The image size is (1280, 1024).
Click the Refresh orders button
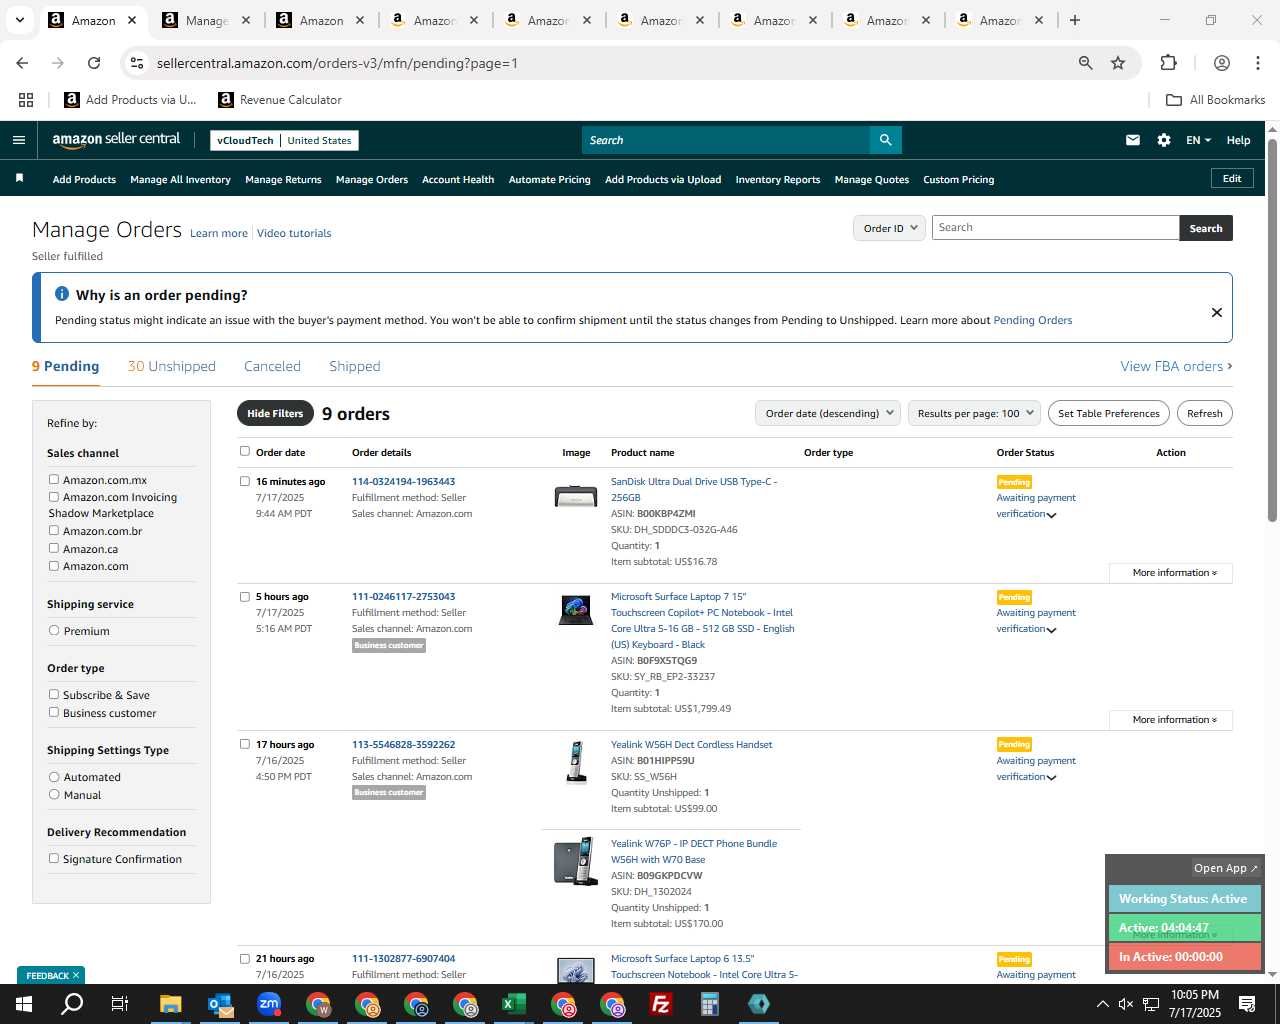click(1204, 413)
